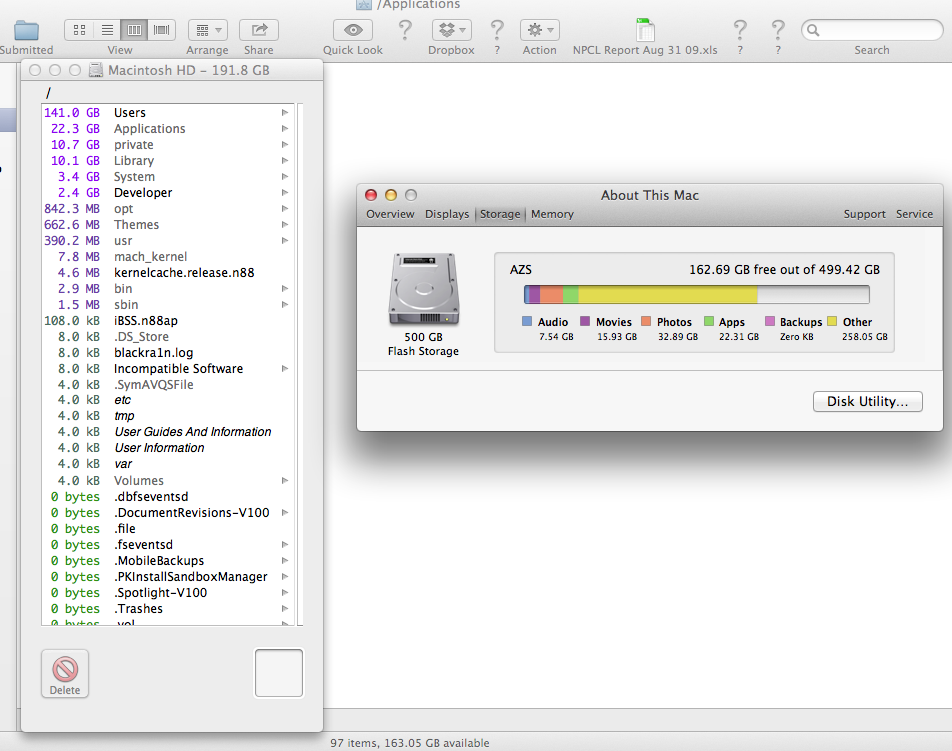Expand the Applications folder row
Viewport: 952px width, 751px height.
point(285,129)
